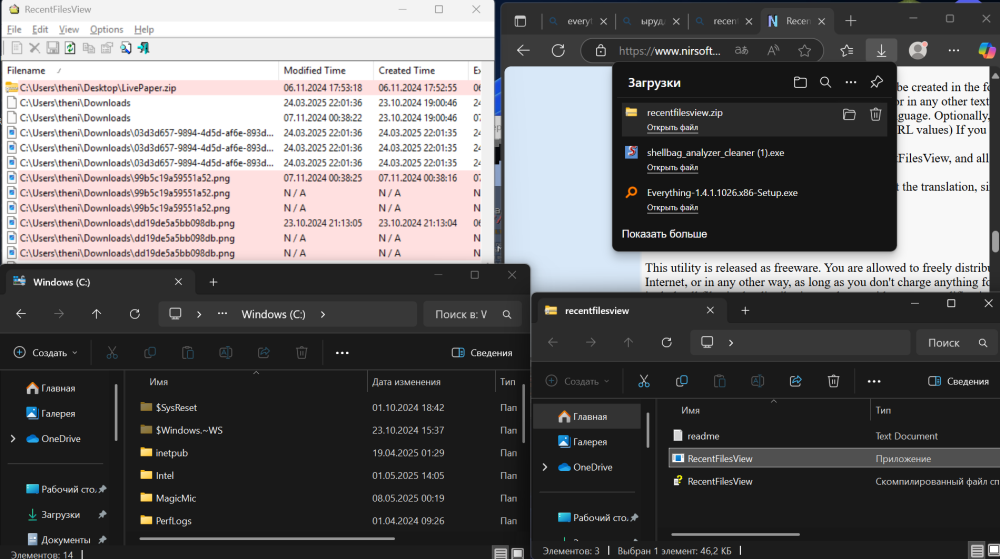
Task: Click the Properties icon in RecentFilesView toolbar
Action: pos(107,48)
